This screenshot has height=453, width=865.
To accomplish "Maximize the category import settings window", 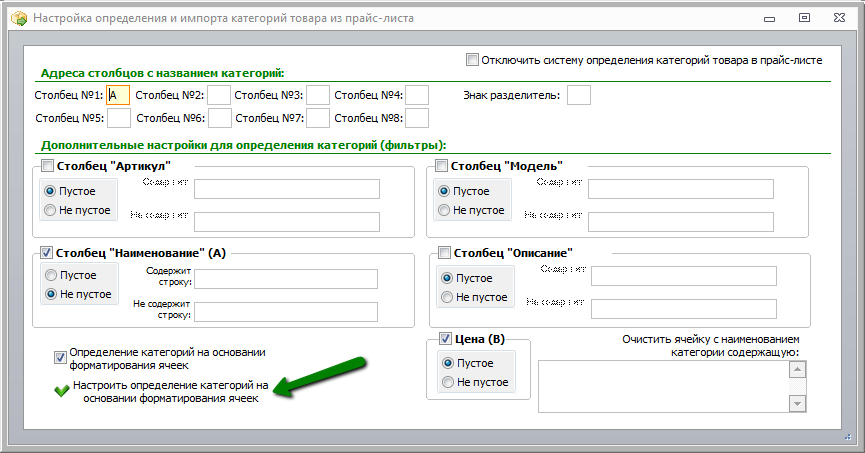I will tap(804, 18).
